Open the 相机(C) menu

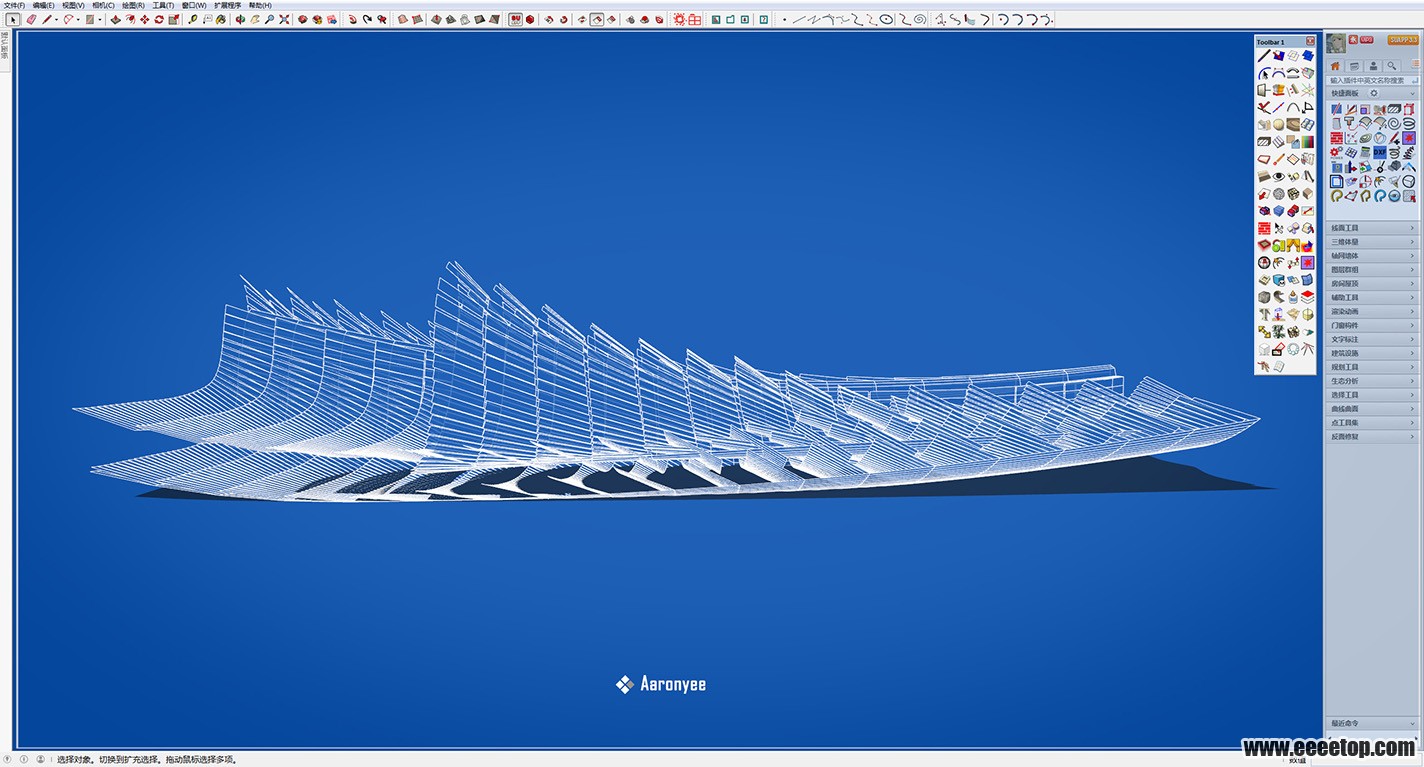point(103,5)
